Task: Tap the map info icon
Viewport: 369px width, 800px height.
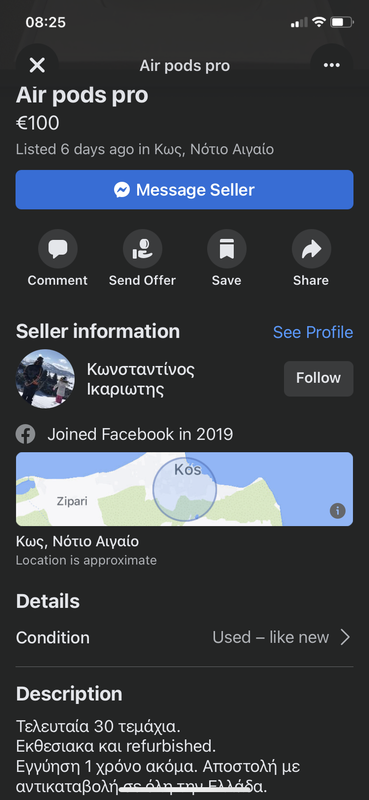Action: pos(337,510)
